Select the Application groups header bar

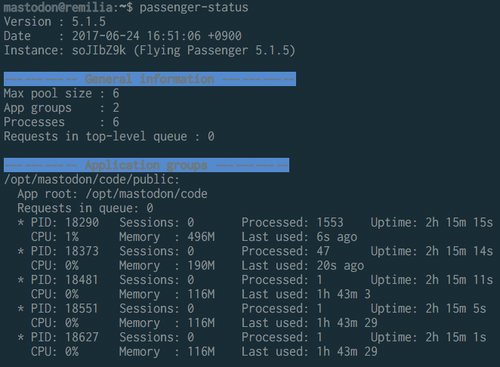click(146, 165)
